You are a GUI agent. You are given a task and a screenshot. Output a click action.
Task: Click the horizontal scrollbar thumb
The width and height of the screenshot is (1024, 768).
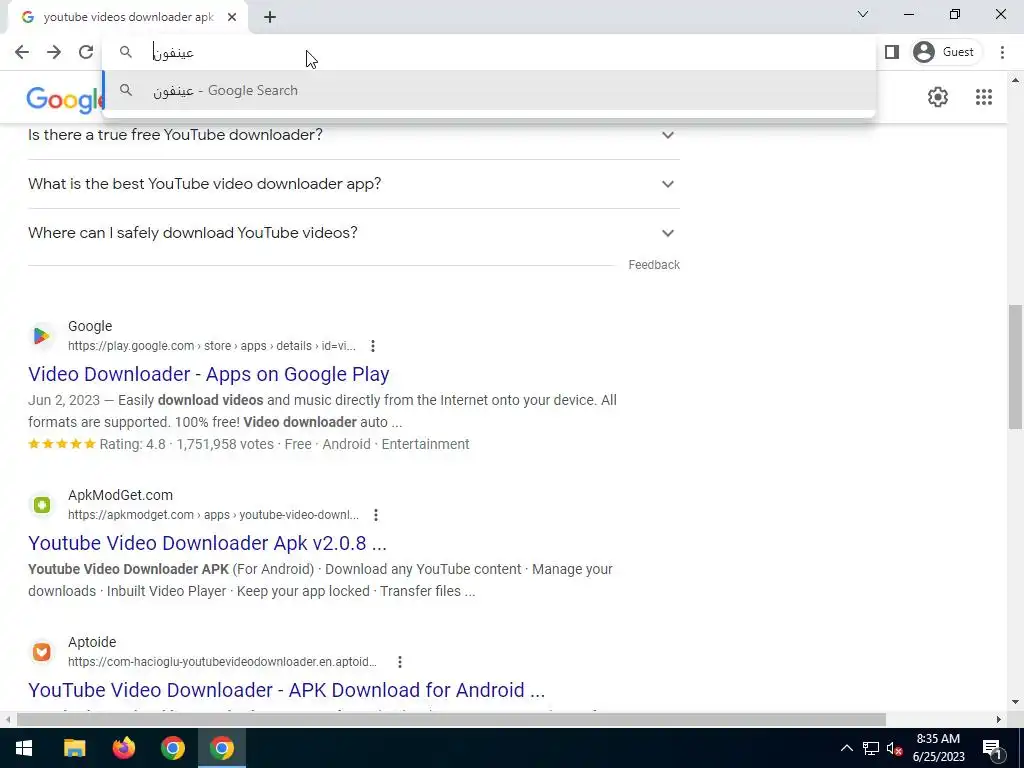pyautogui.click(x=451, y=720)
